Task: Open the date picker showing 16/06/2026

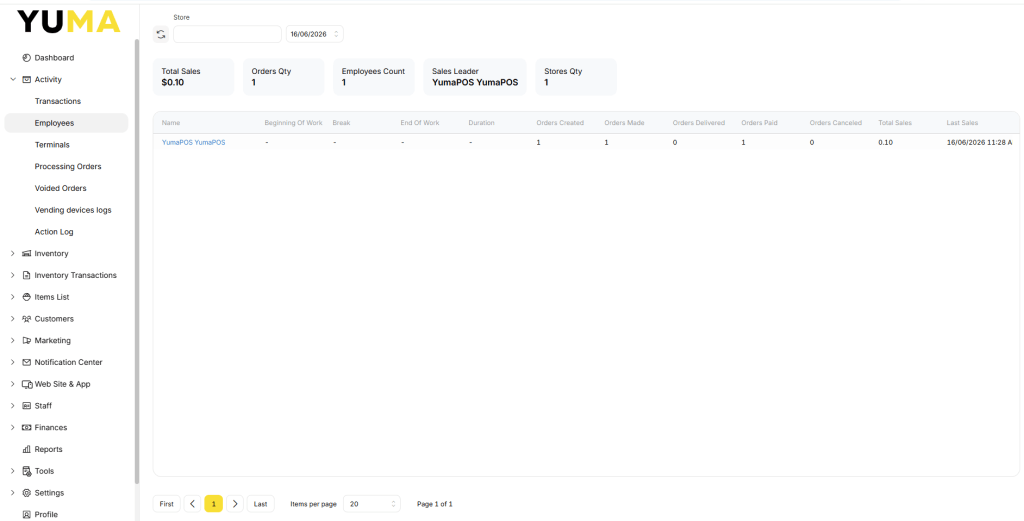Action: [x=315, y=34]
